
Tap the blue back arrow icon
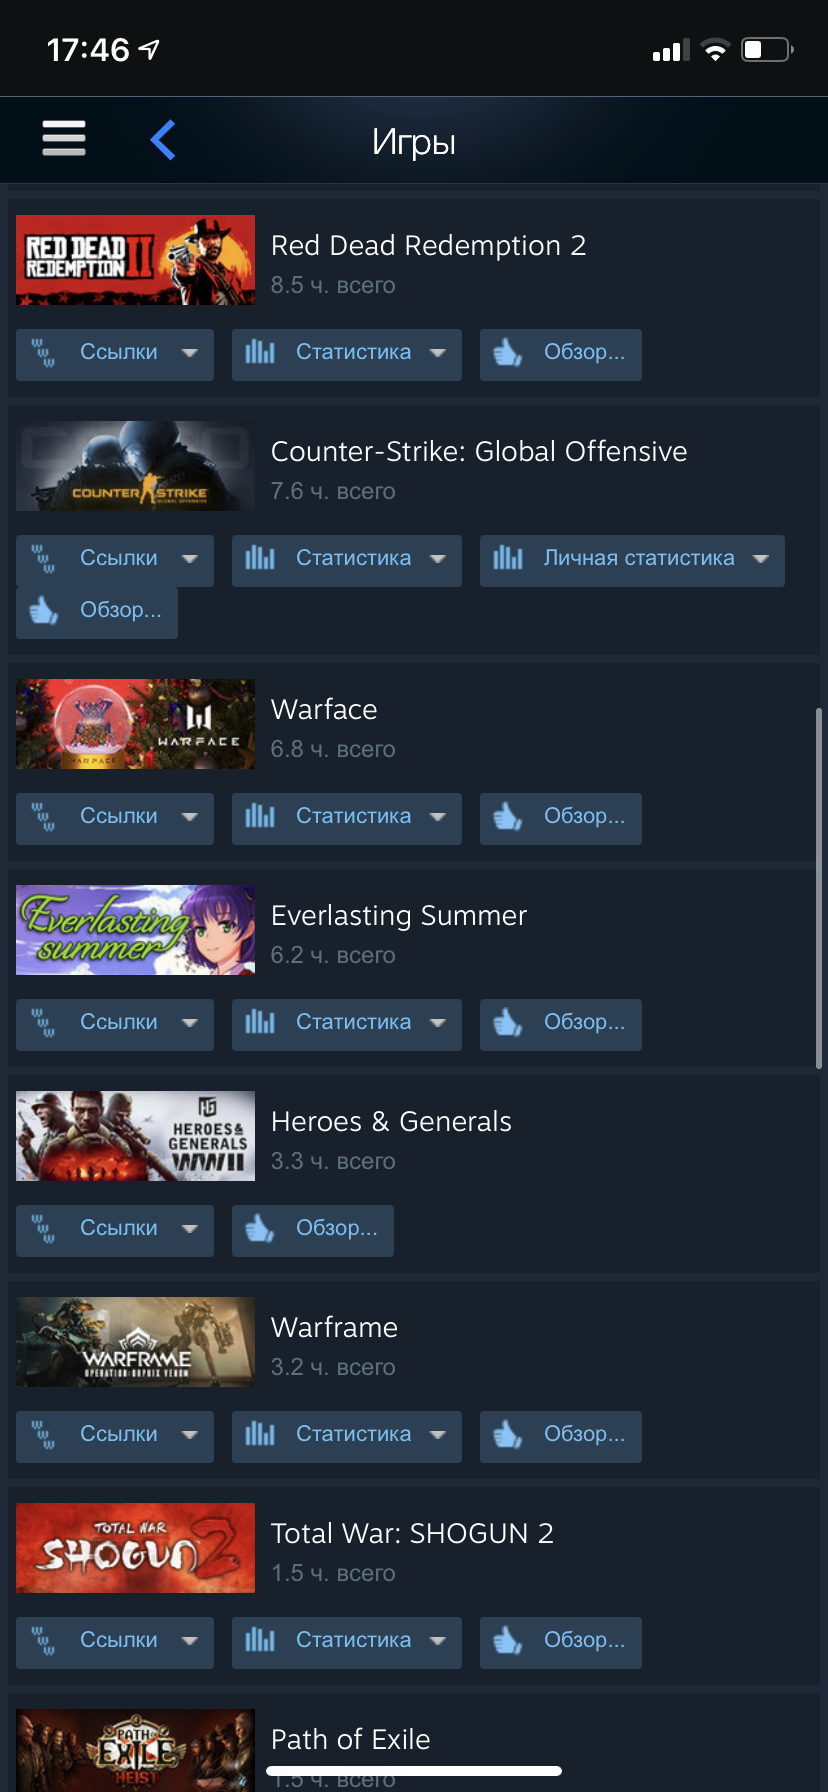click(163, 139)
